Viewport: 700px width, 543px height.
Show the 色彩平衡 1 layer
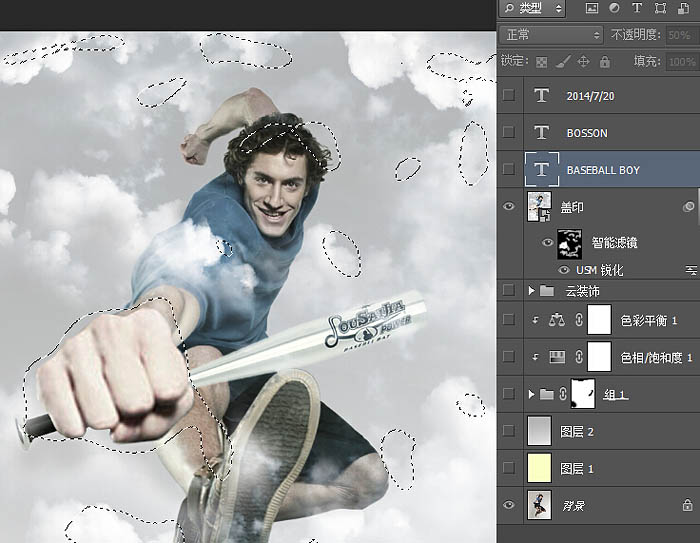508,320
